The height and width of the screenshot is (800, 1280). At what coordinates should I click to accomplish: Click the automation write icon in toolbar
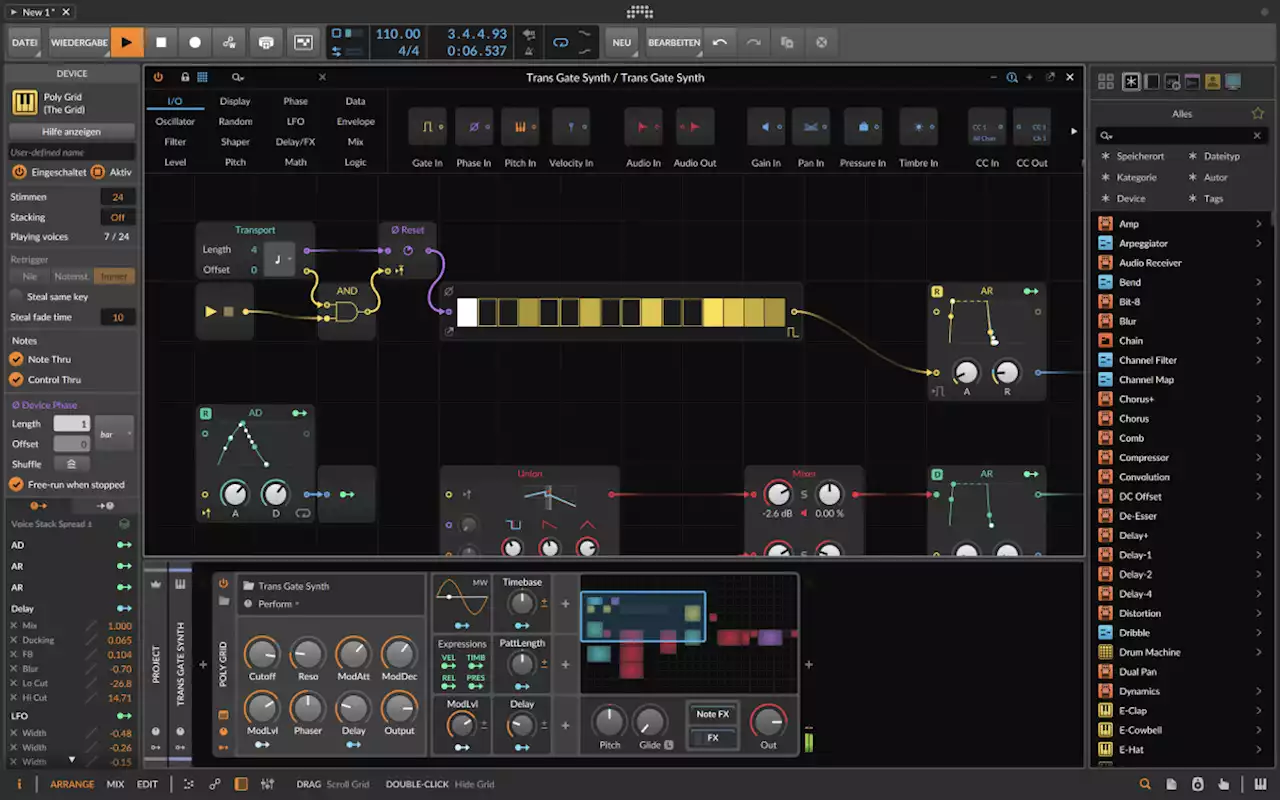(229, 43)
